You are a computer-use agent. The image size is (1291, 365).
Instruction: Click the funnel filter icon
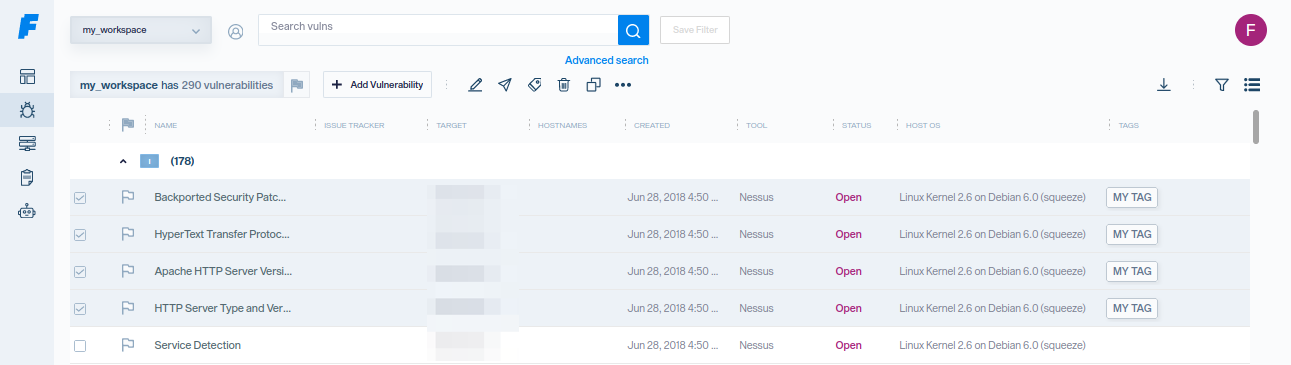tap(1221, 85)
